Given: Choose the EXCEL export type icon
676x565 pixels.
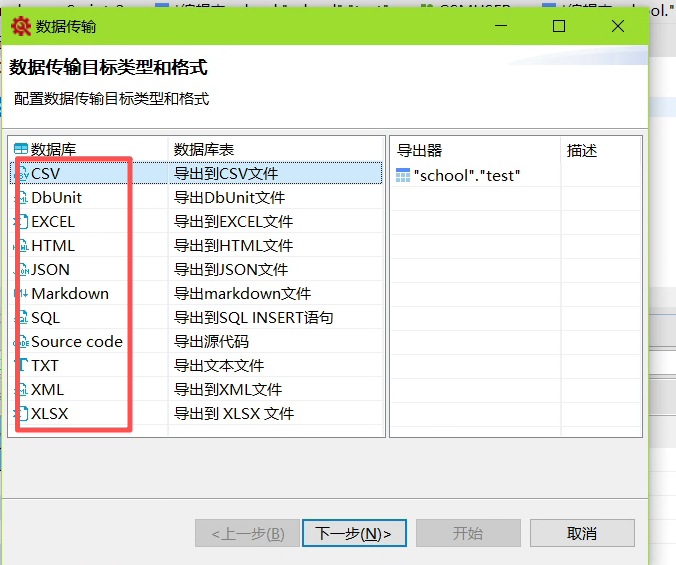Looking at the screenshot, I should coord(22,222).
